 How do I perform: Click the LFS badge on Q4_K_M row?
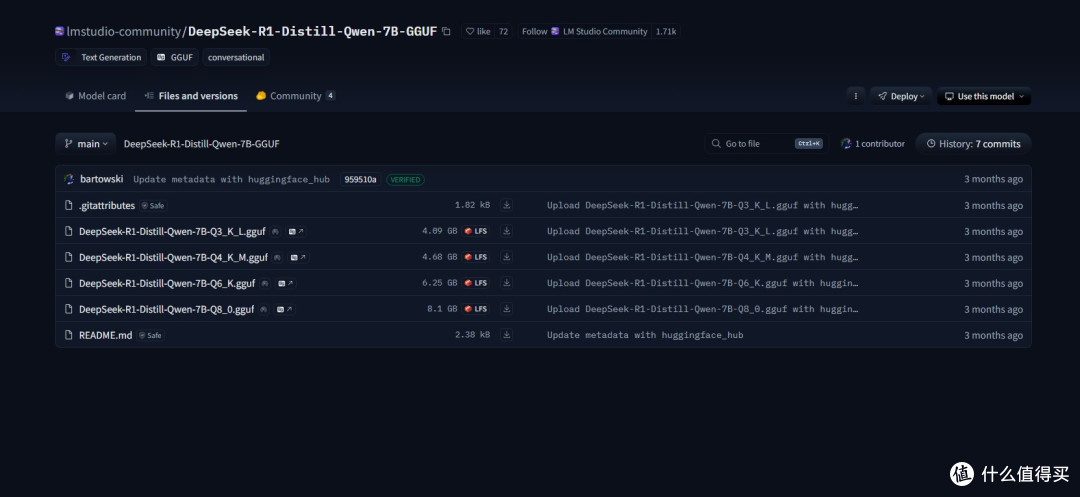(x=476, y=257)
